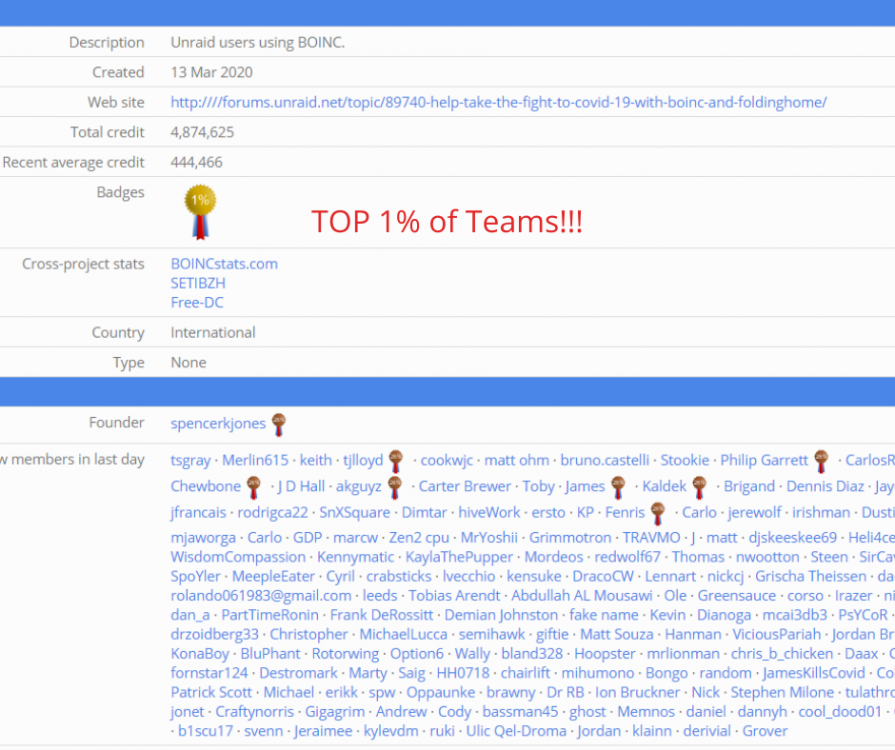Open Greensauce member profile
Image resolution: width=895 pixels, height=750 pixels.
736,596
